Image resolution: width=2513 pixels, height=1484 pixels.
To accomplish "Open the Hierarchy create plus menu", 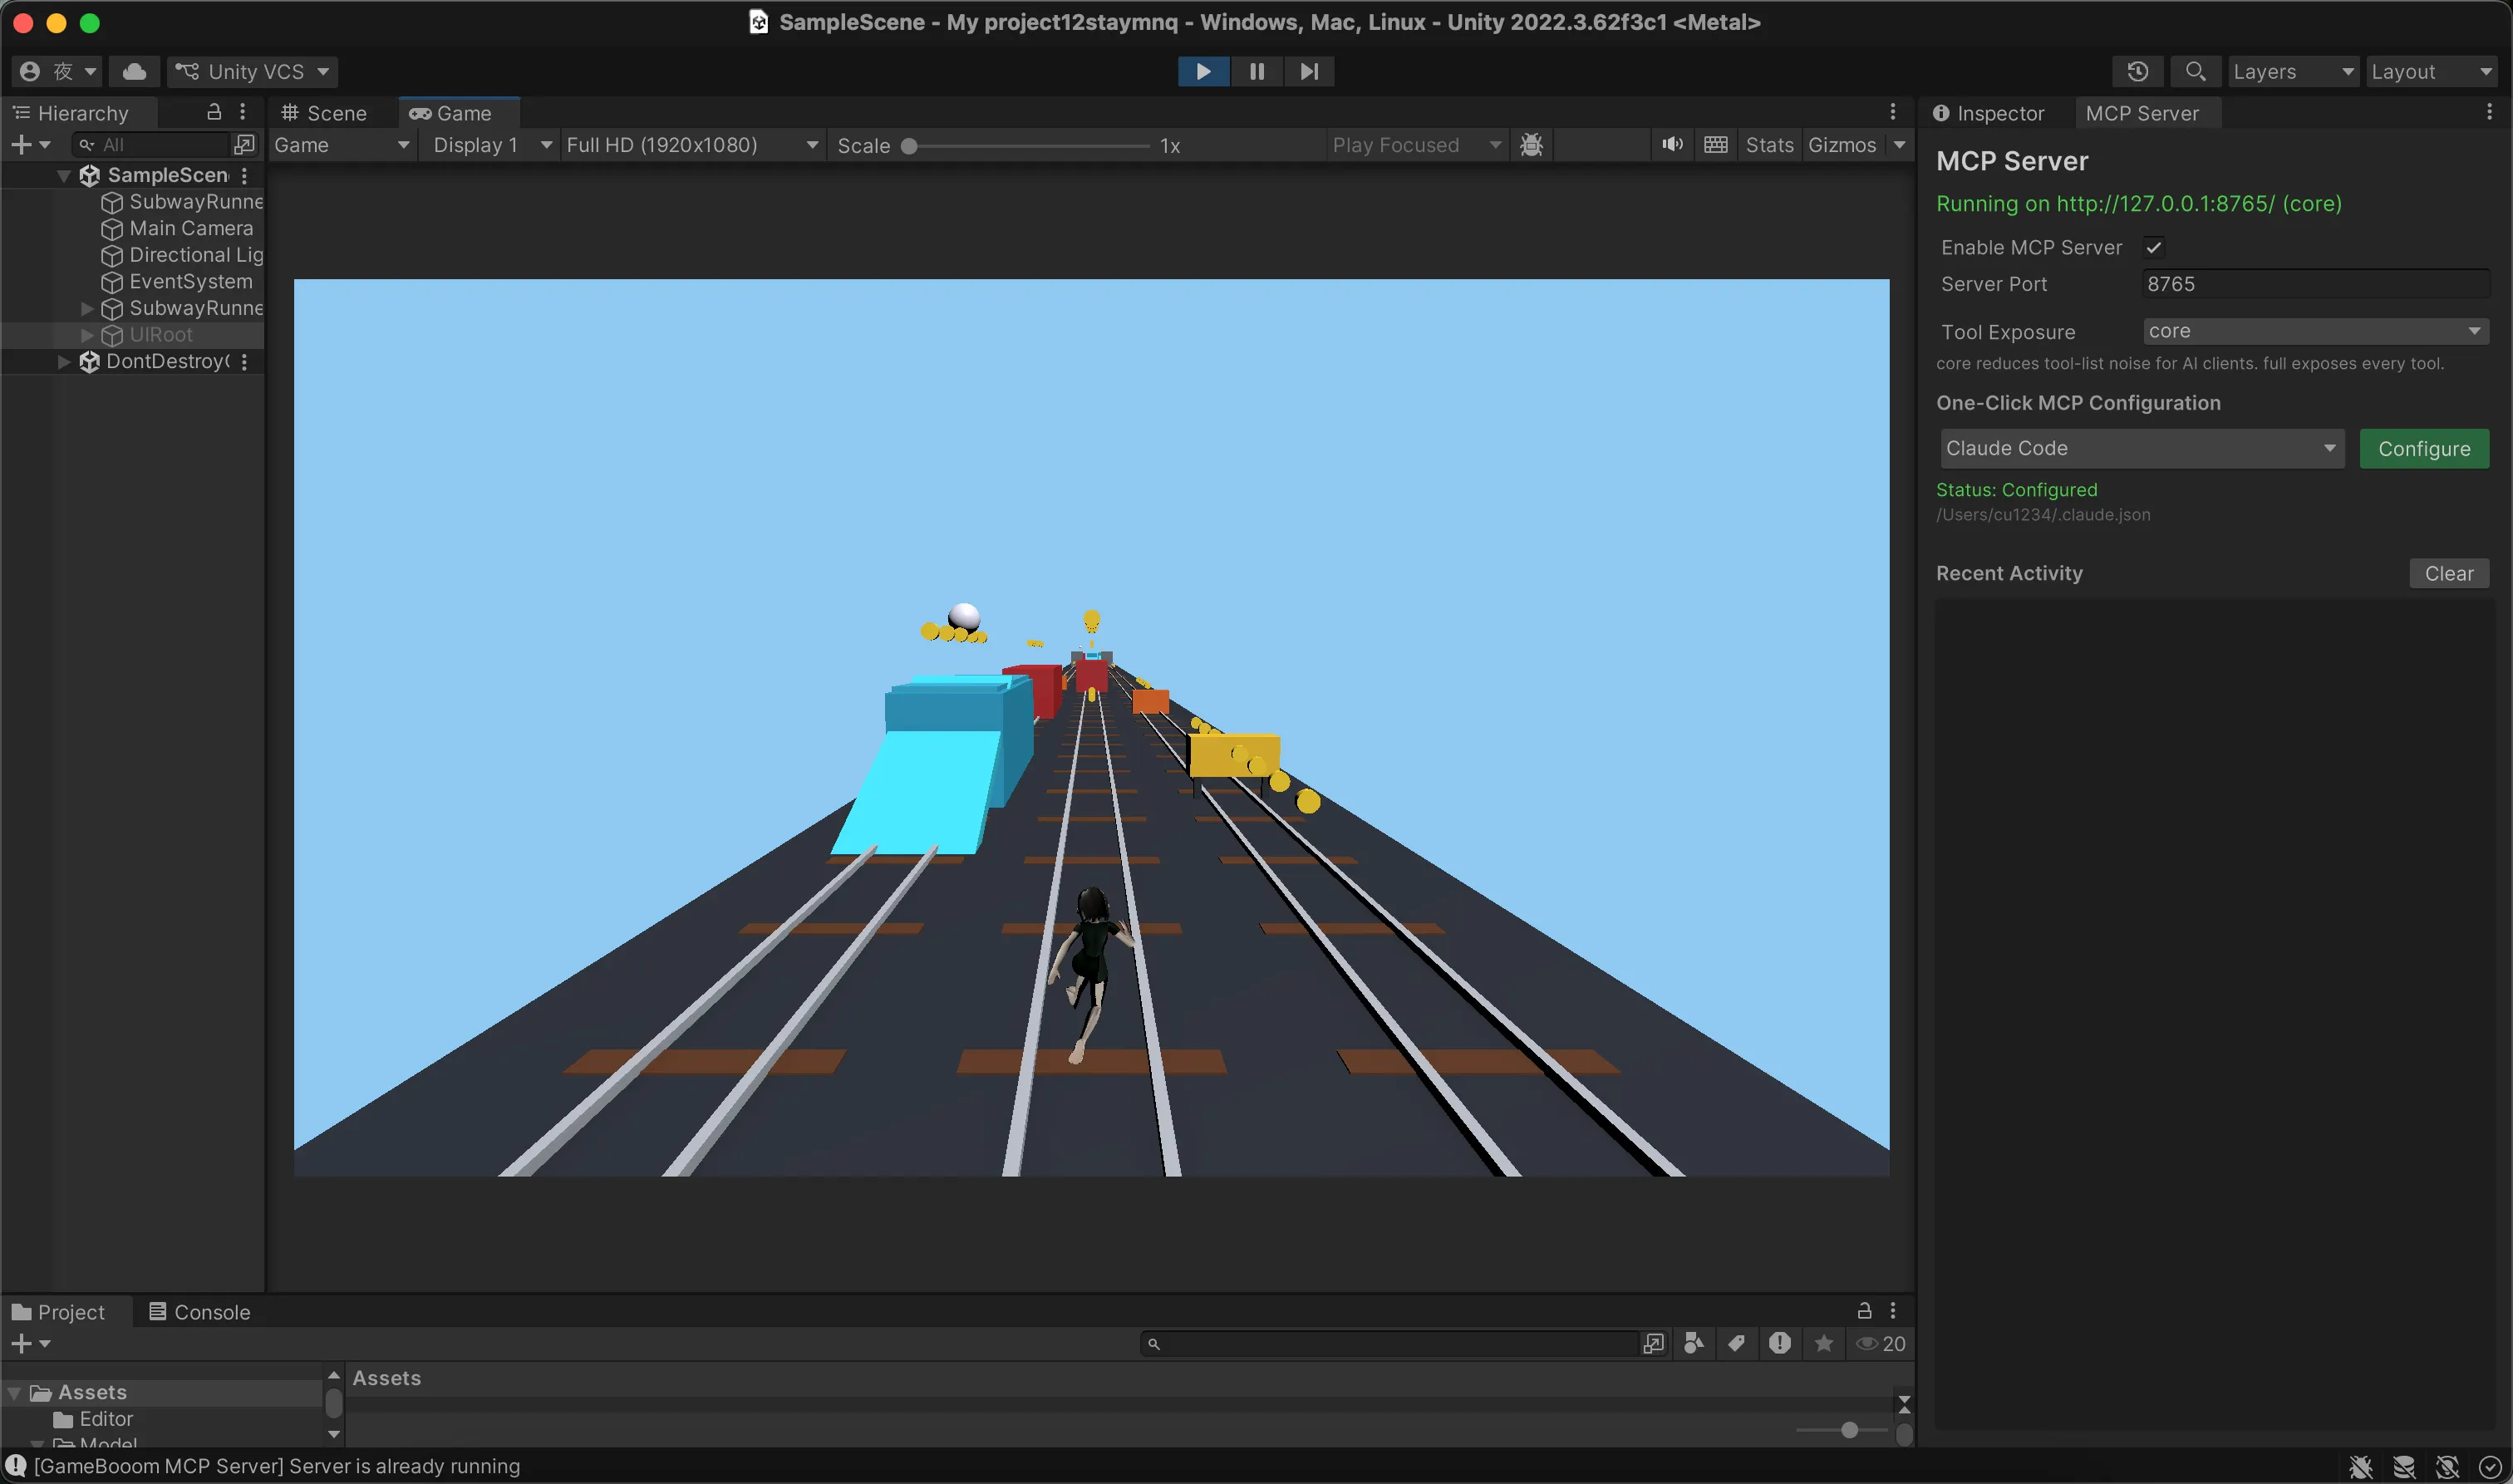I will (30, 145).
